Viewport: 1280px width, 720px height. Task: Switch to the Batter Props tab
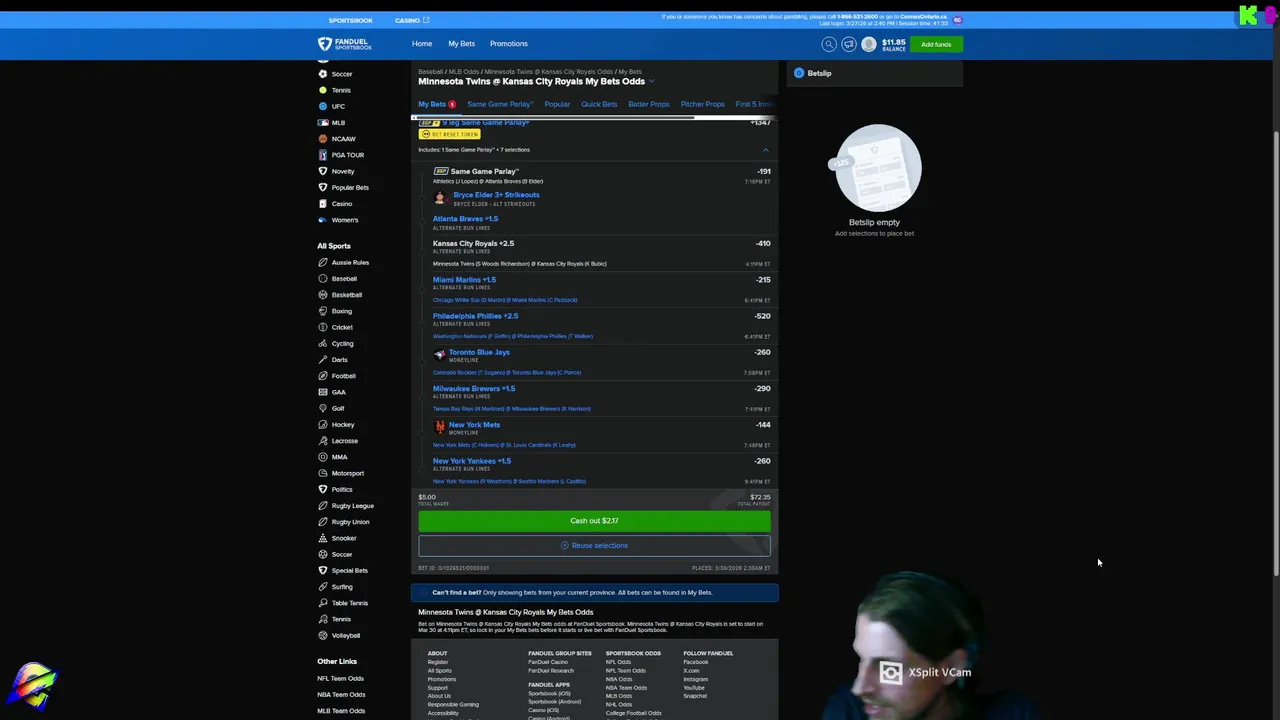[649, 104]
